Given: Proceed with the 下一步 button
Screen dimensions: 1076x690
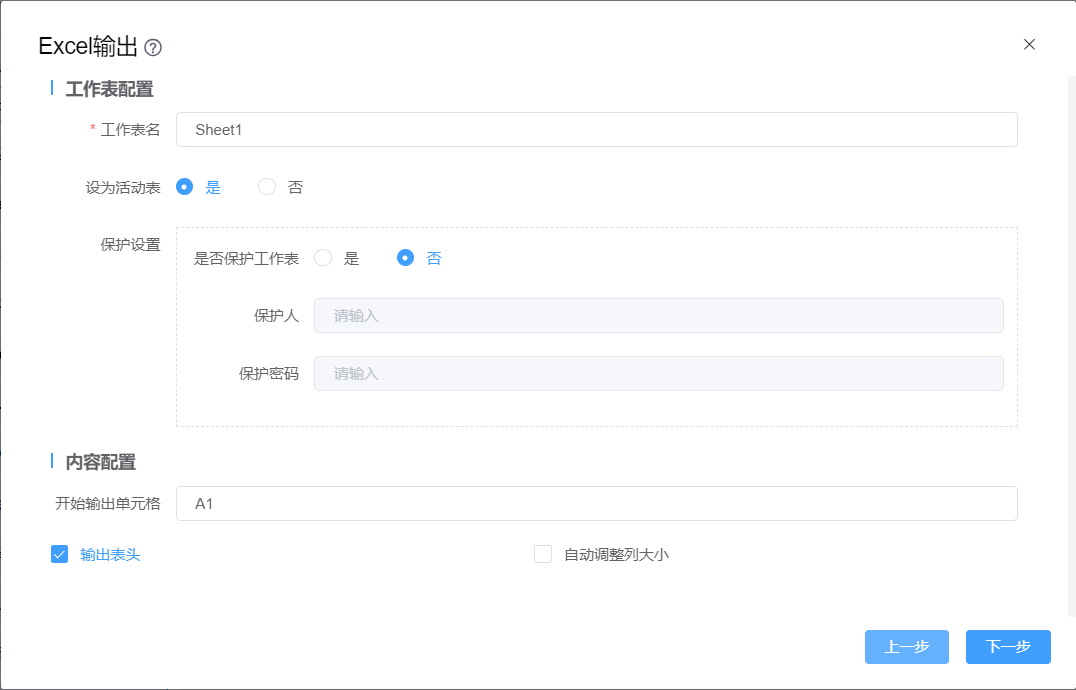Looking at the screenshot, I should (1008, 647).
